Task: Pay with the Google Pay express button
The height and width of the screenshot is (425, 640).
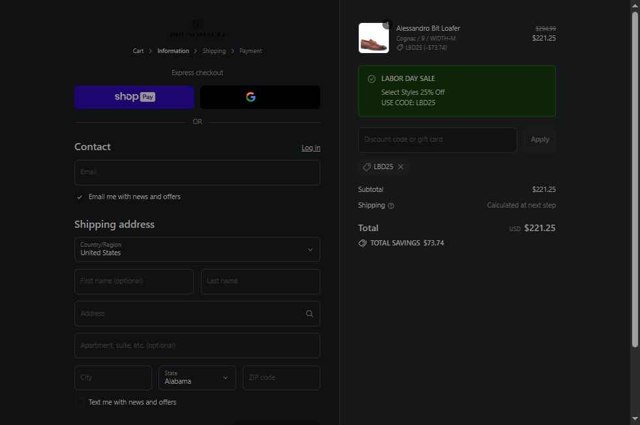Action: [260, 97]
